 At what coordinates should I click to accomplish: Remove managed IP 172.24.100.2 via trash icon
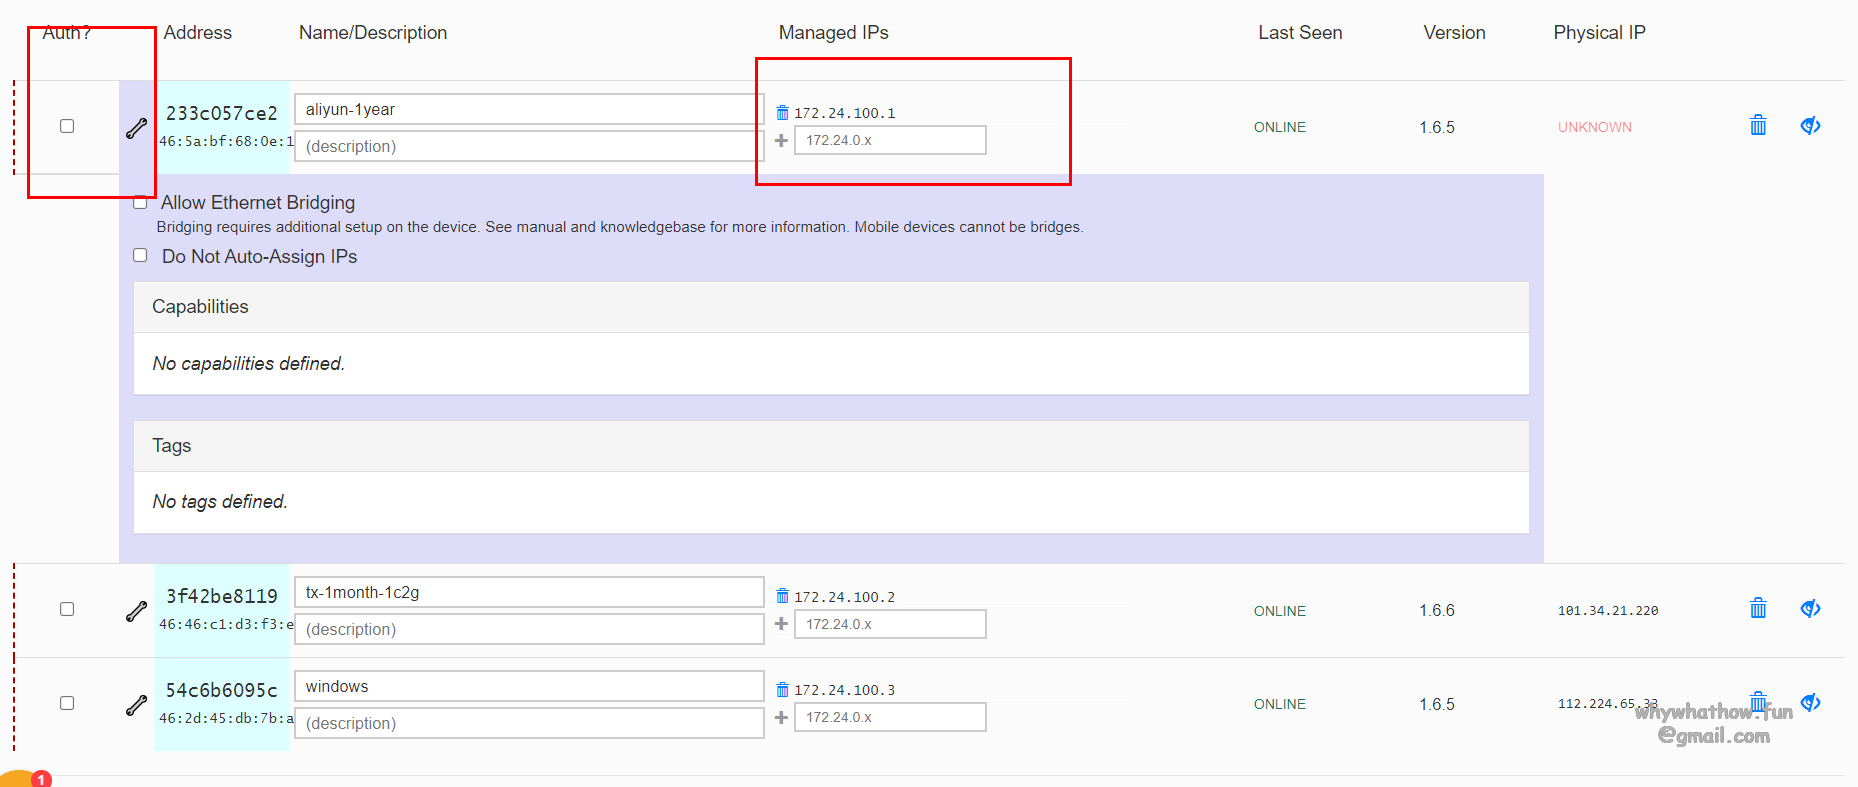click(x=782, y=596)
